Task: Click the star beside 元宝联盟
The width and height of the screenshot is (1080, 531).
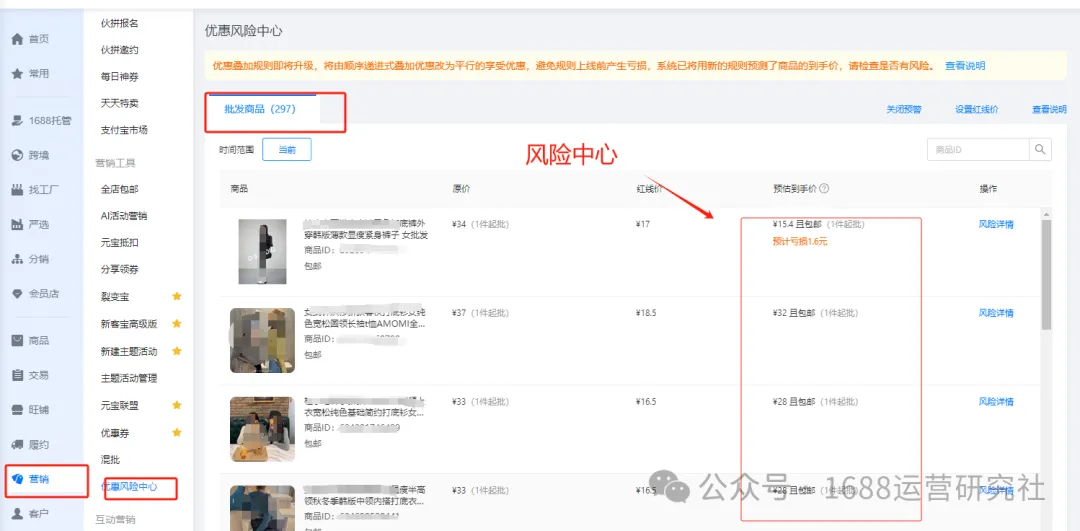Action: [x=176, y=405]
